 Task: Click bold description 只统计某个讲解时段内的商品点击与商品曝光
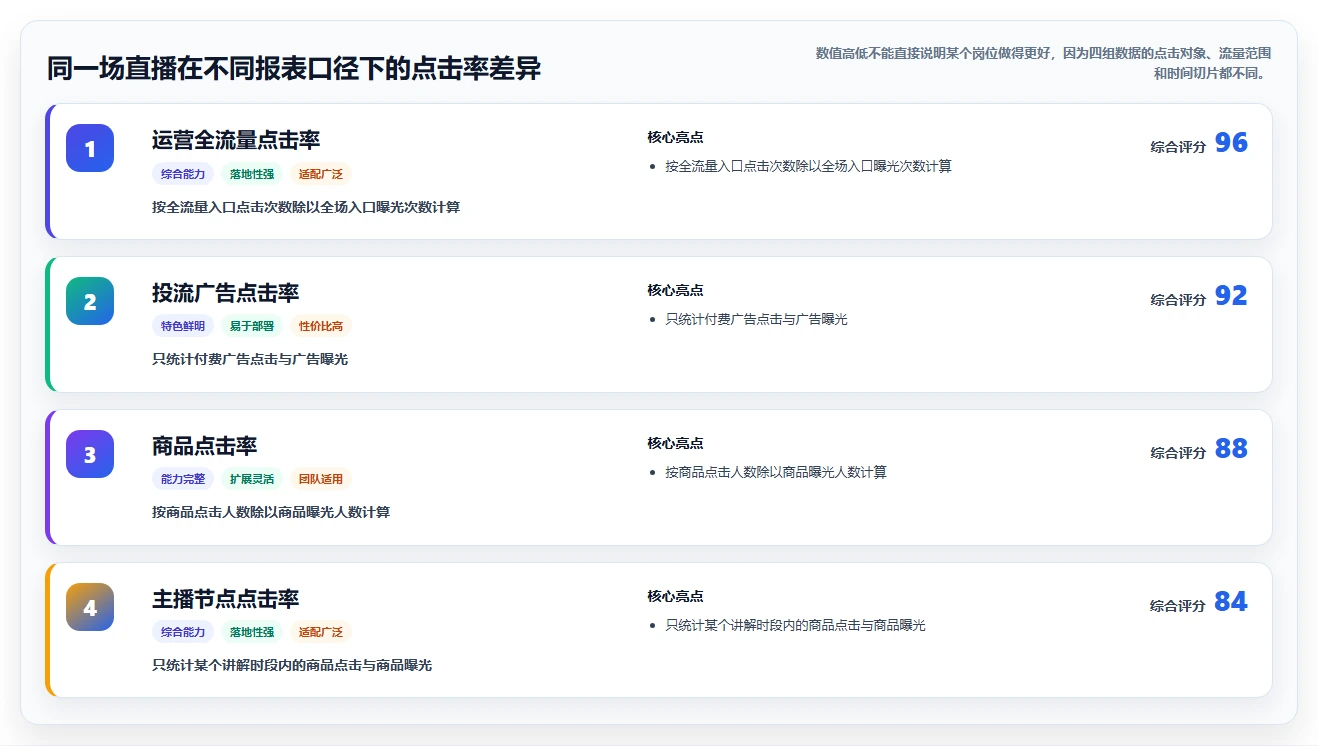click(292, 665)
